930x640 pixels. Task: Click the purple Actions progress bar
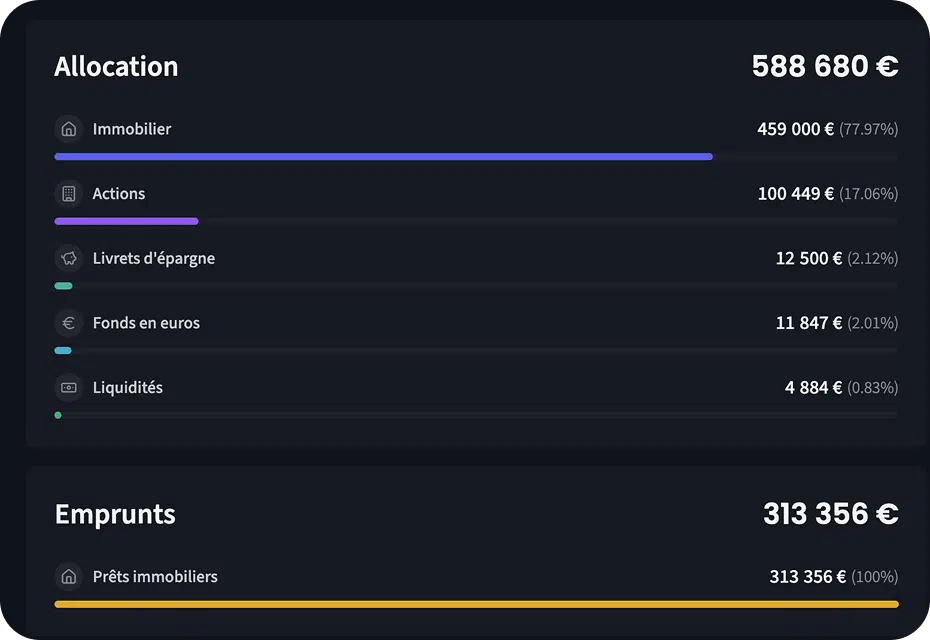pyautogui.click(x=126, y=221)
